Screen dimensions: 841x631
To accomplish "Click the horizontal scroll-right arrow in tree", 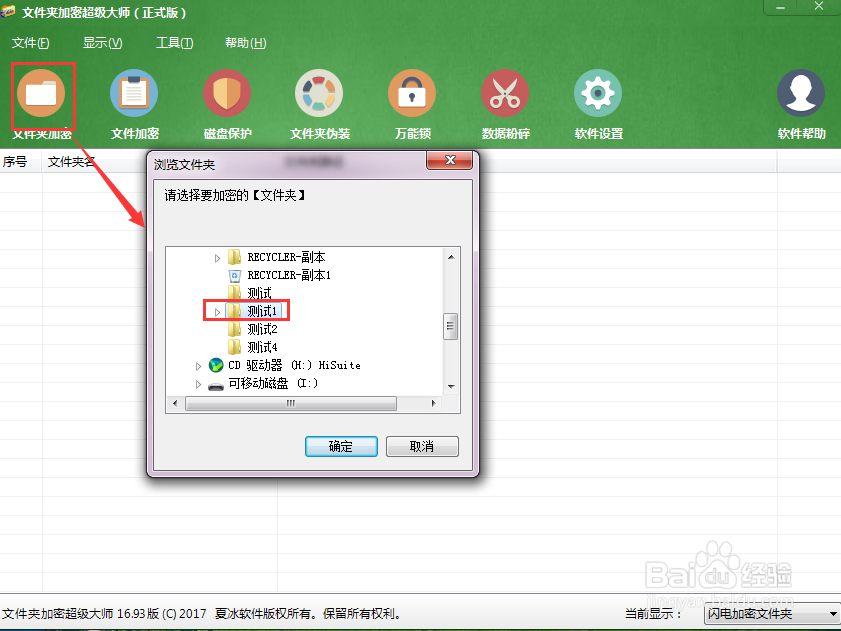I will [x=433, y=403].
